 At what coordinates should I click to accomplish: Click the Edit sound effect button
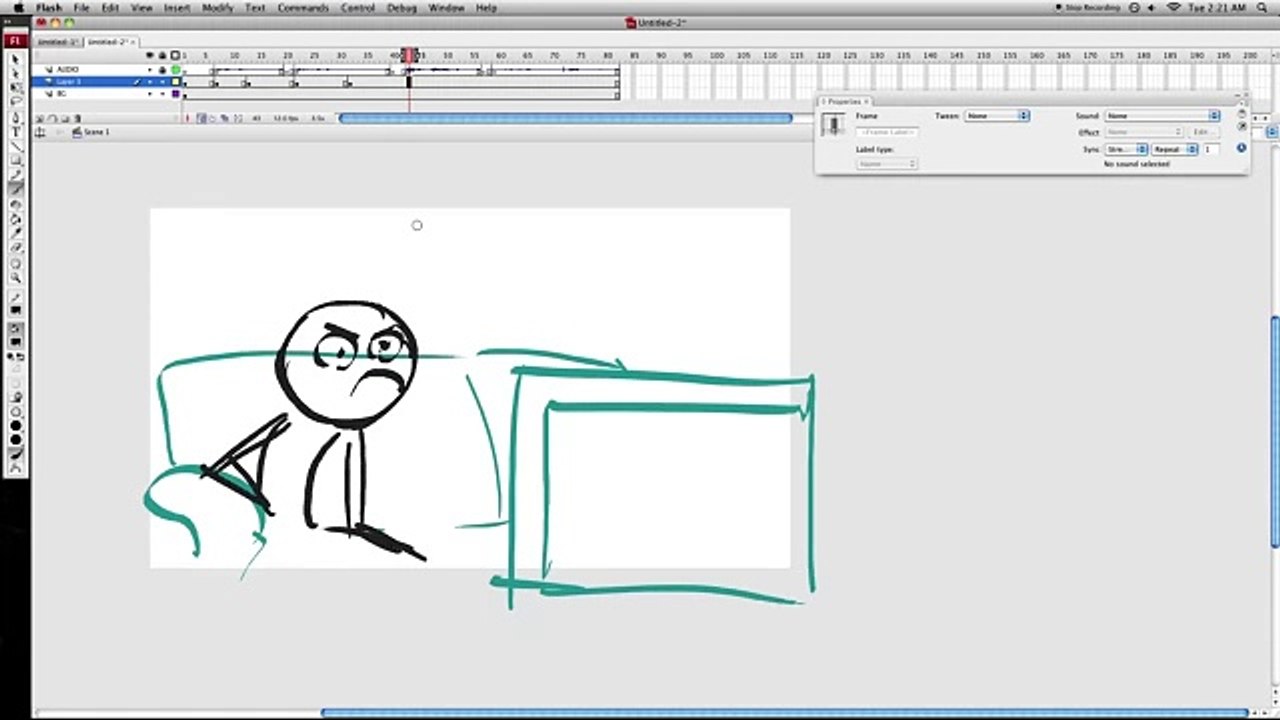click(1202, 132)
